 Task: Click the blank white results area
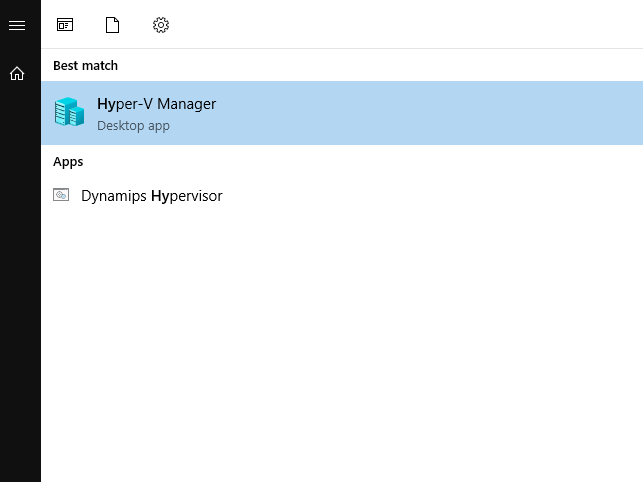(342, 345)
